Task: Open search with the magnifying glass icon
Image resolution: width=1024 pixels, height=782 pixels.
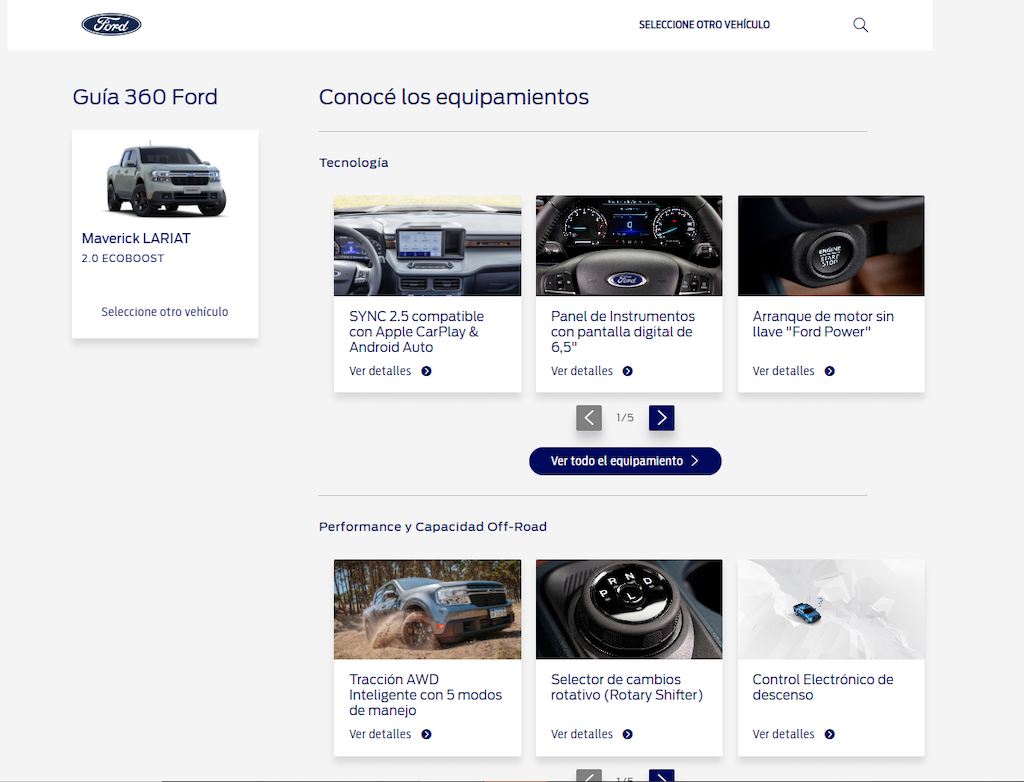Action: 860,25
